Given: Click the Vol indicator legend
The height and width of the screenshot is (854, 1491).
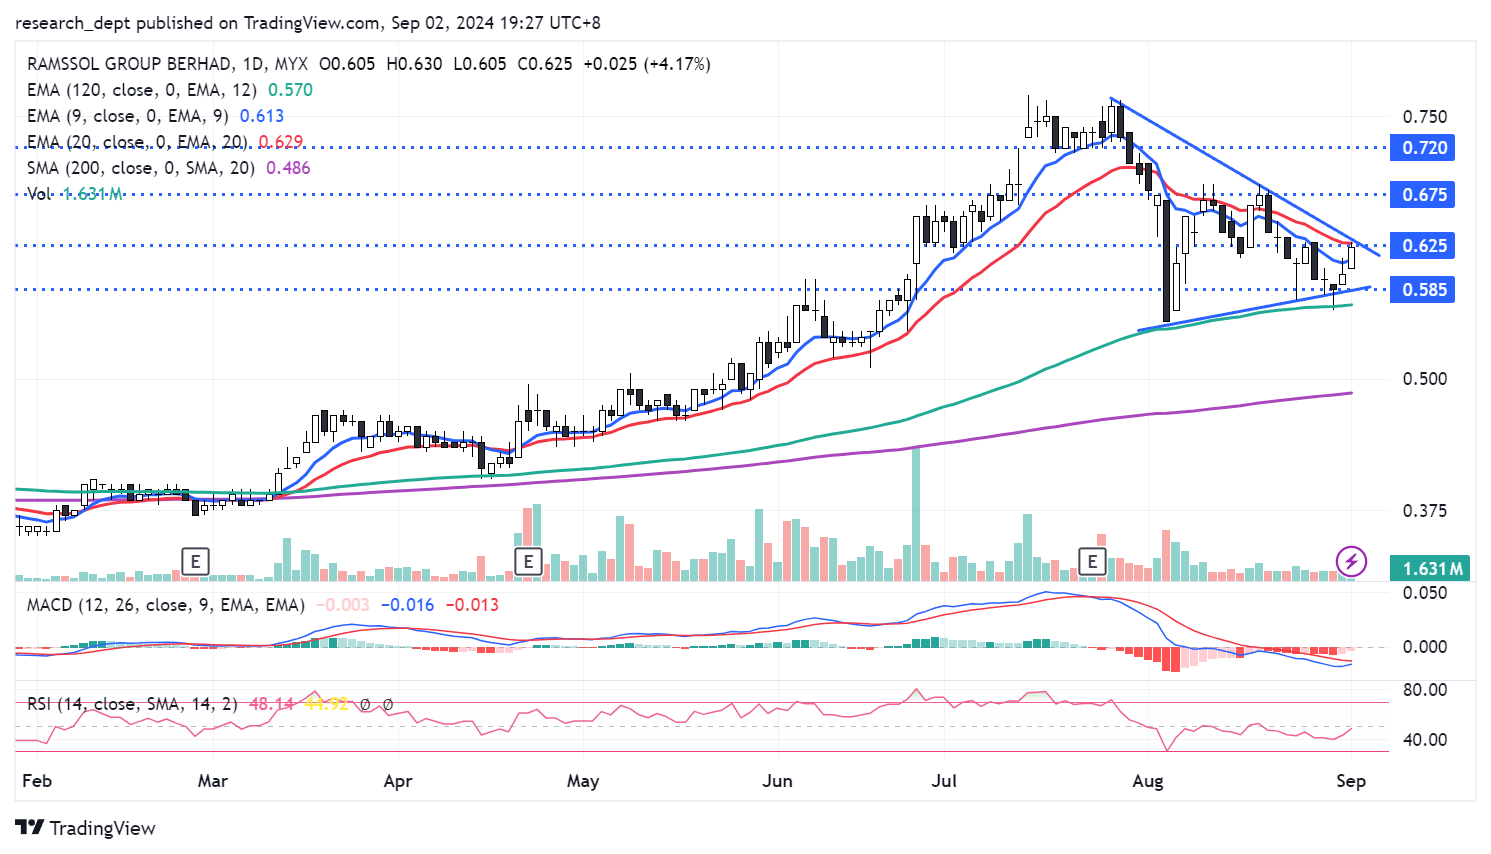Looking at the screenshot, I should (40, 194).
